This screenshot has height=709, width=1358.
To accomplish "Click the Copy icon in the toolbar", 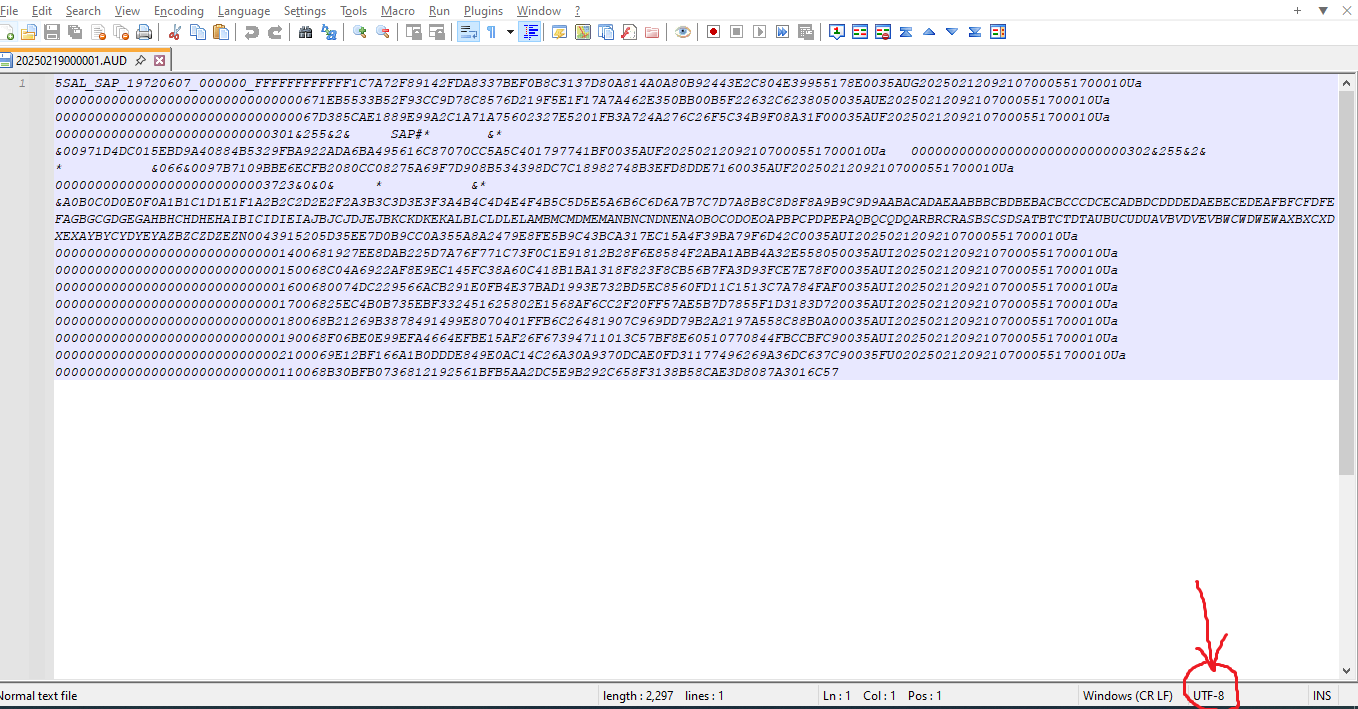I will click(x=197, y=32).
